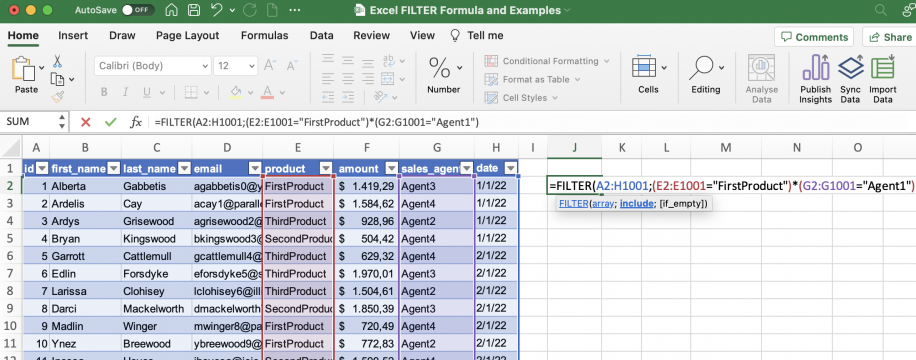The image size is (916, 360).
Task: Increase font size
Action: pyautogui.click(x=270, y=65)
